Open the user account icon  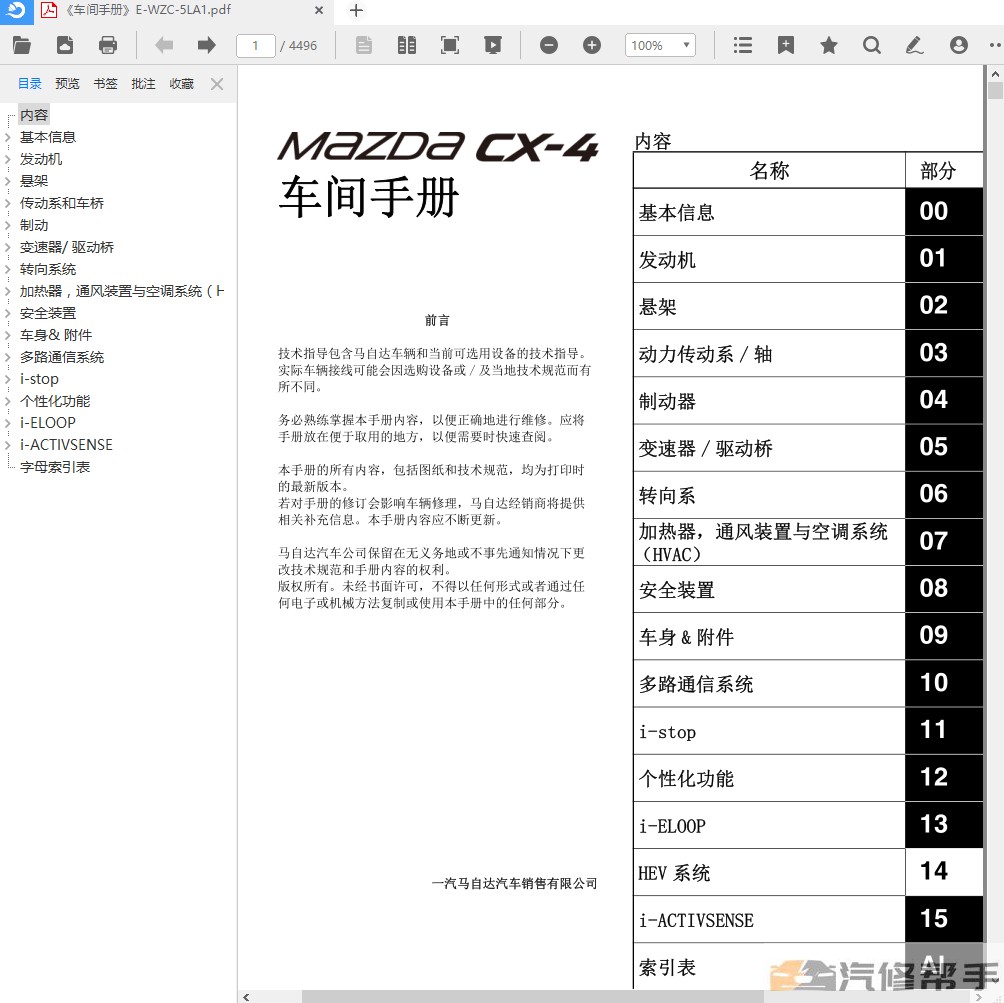pyautogui.click(x=959, y=45)
